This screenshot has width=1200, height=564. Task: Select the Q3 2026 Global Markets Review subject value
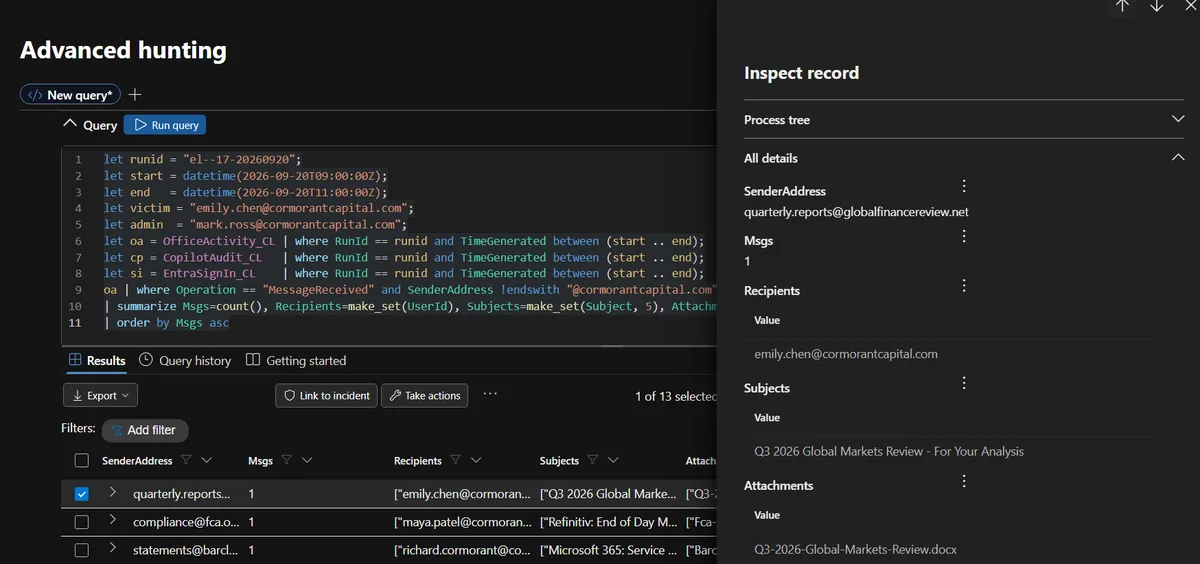pos(889,451)
